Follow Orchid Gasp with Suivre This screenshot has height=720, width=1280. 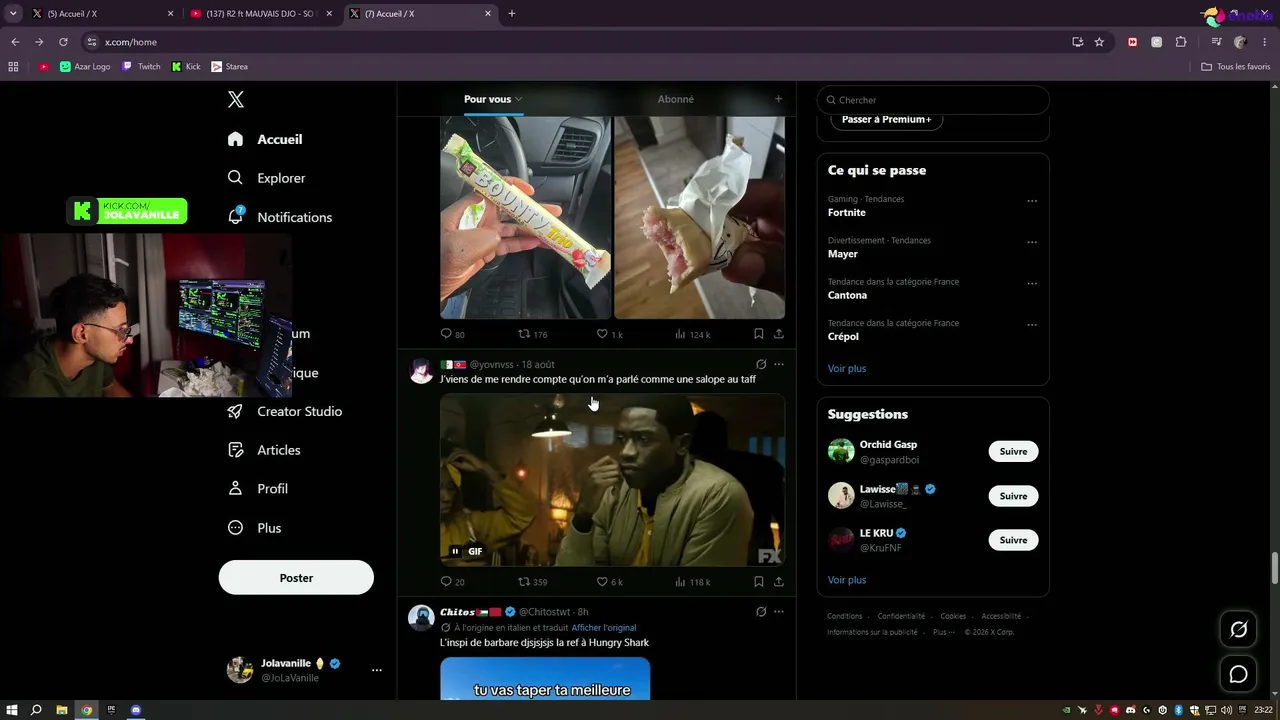[x=1013, y=452]
